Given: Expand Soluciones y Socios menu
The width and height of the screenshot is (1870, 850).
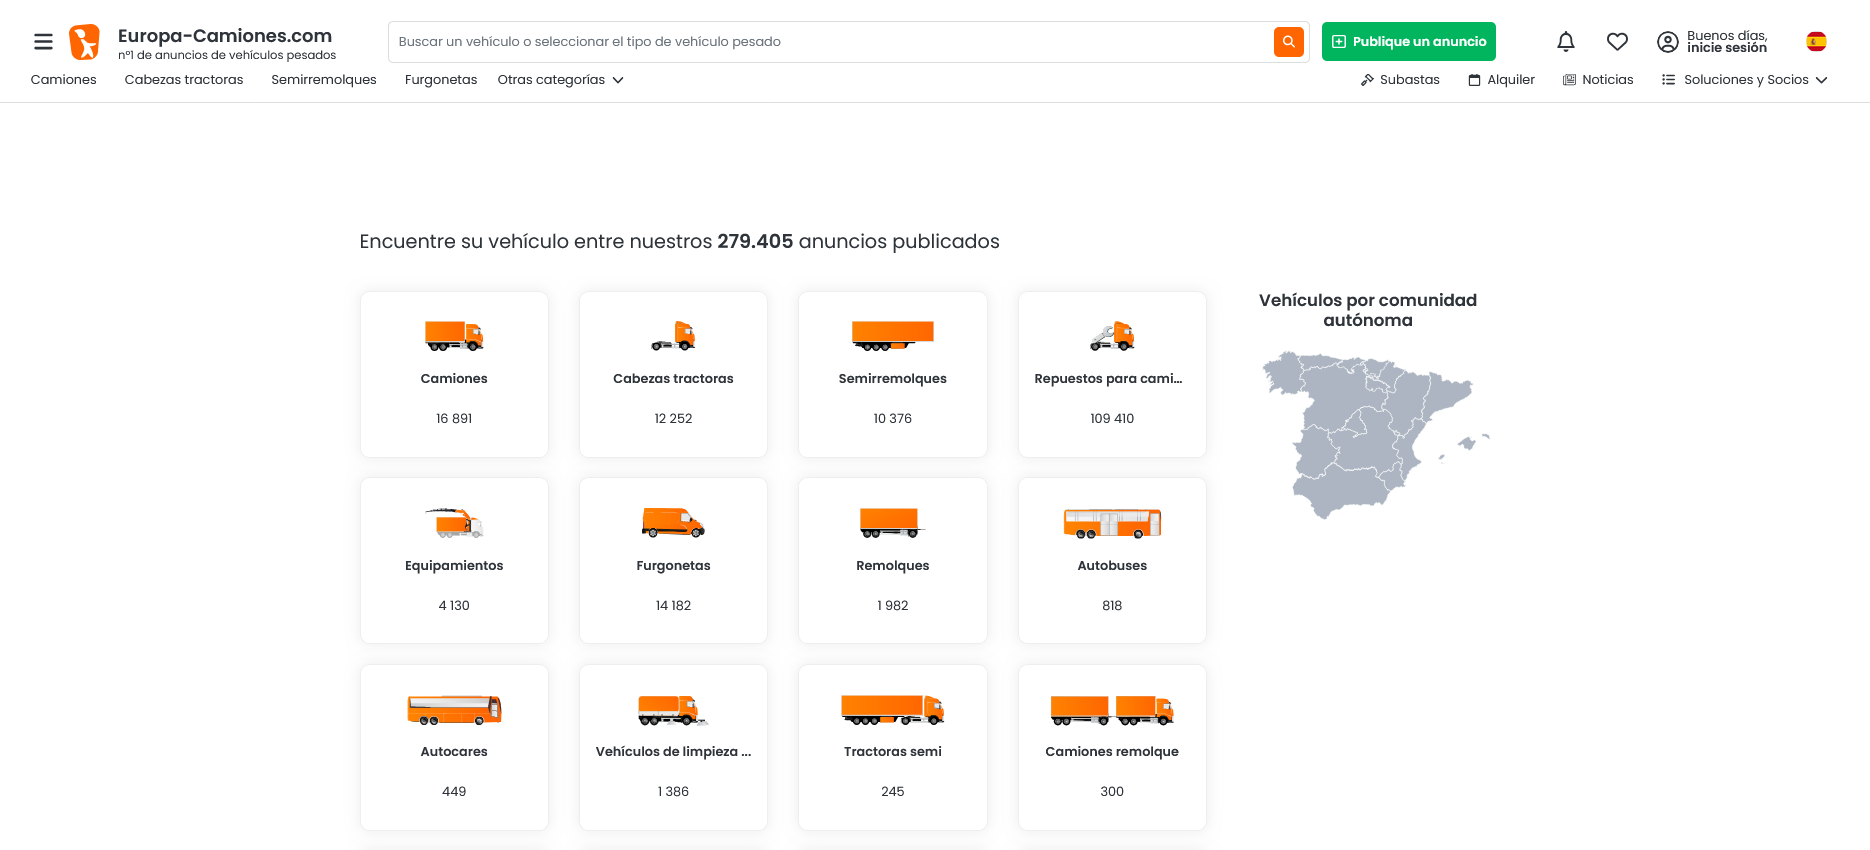Looking at the screenshot, I should 1745,80.
